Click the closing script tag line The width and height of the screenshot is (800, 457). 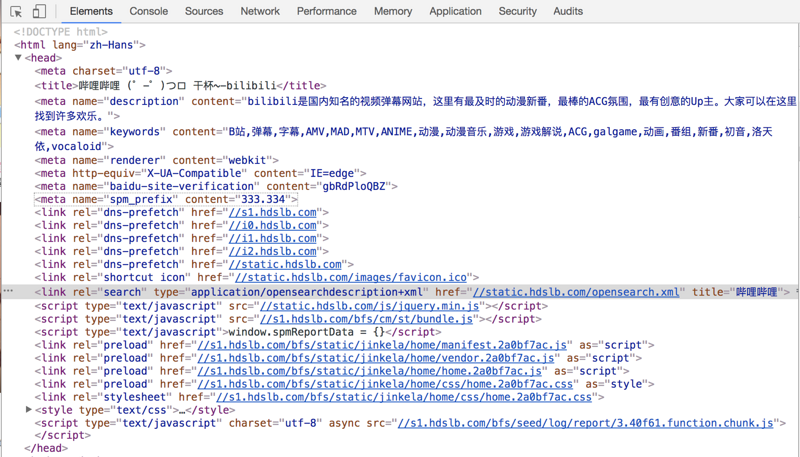click(63, 435)
